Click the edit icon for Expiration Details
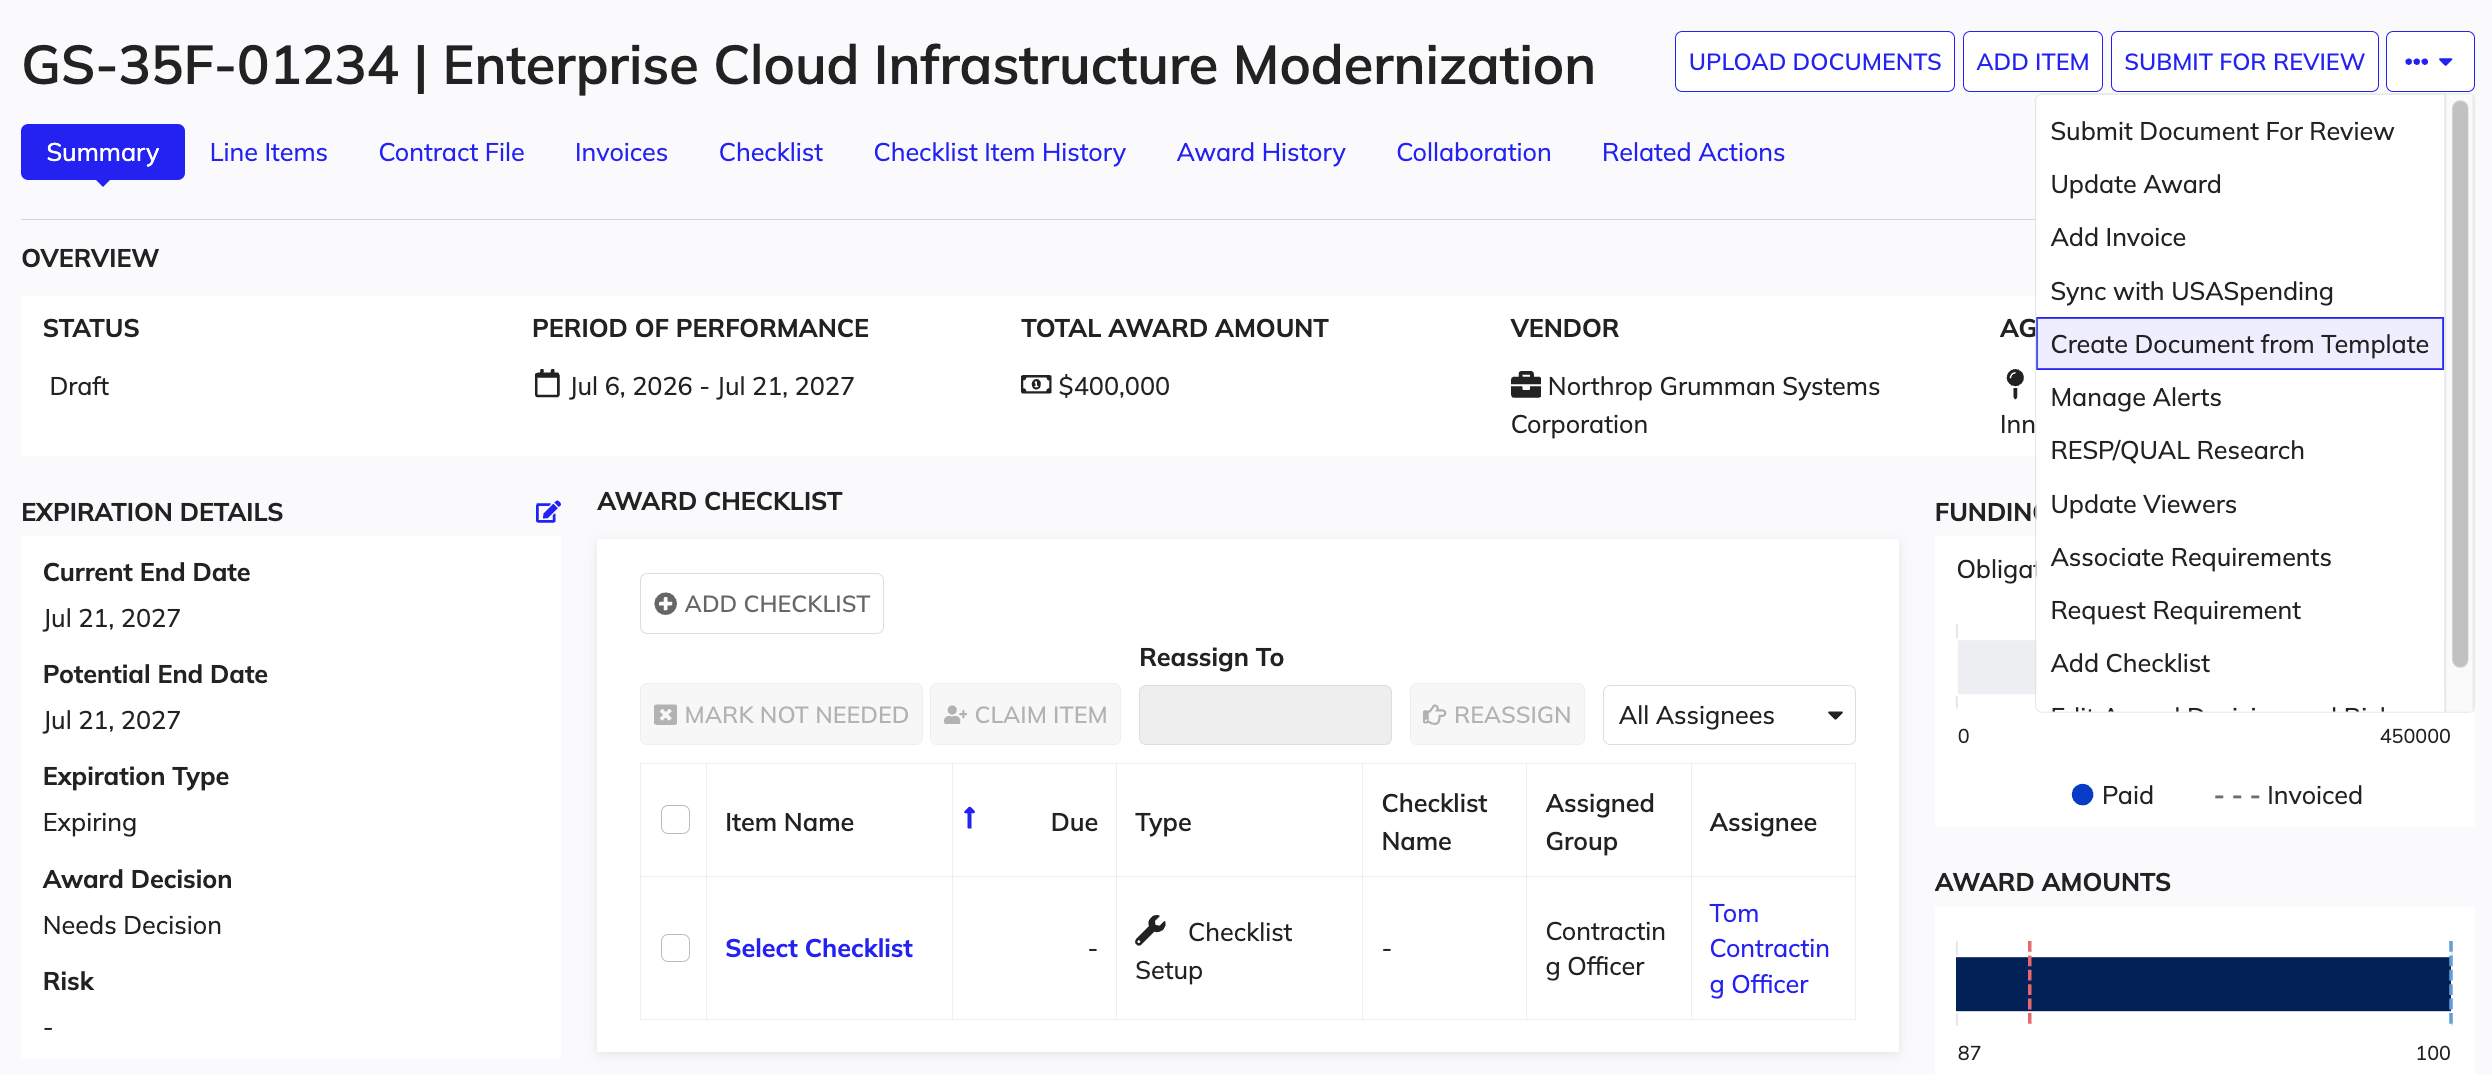 tap(548, 512)
